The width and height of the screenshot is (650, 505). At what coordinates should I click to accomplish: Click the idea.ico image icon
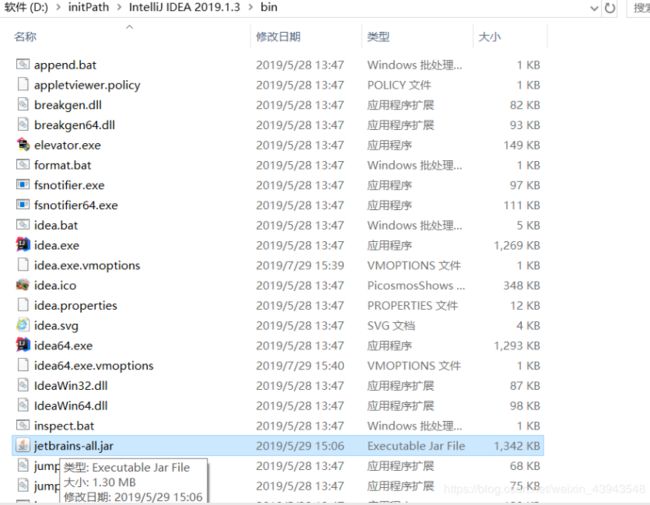click(x=23, y=285)
